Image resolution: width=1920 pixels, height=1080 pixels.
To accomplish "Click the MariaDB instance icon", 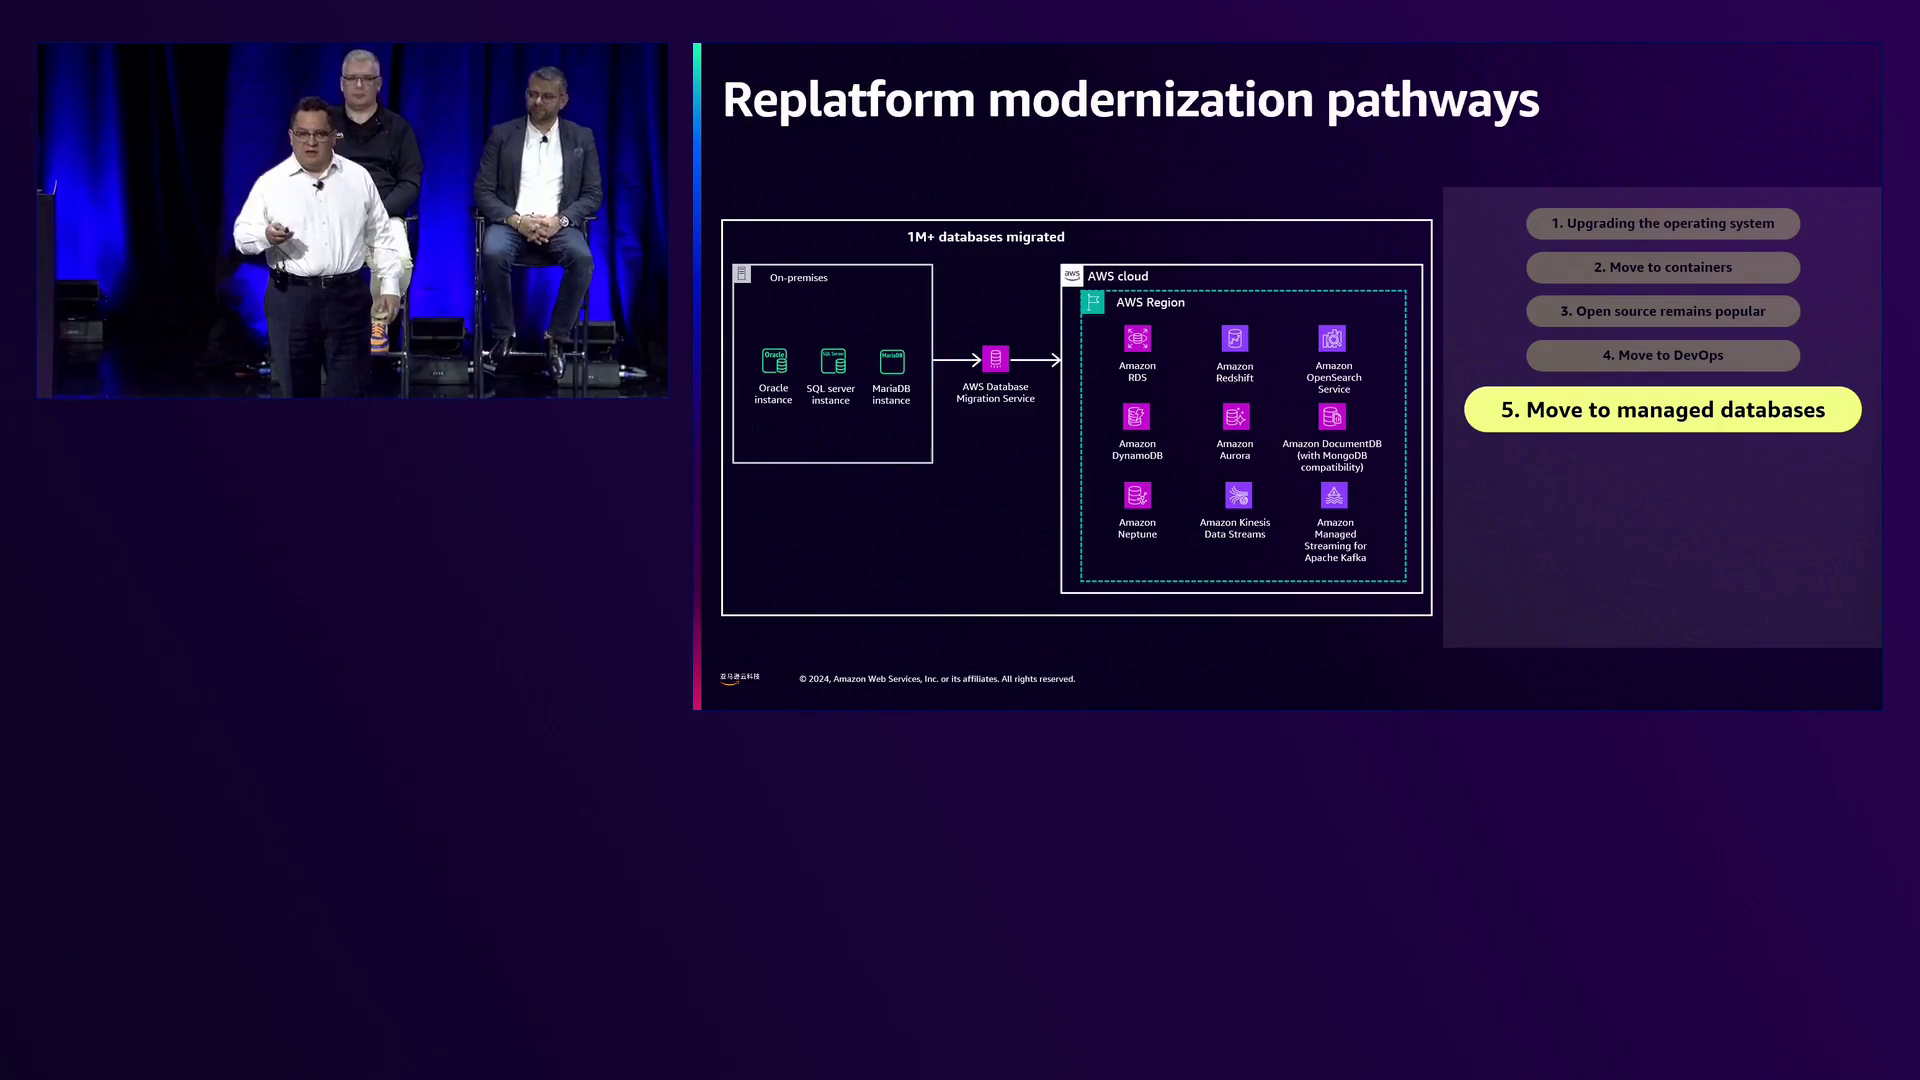I will (892, 361).
